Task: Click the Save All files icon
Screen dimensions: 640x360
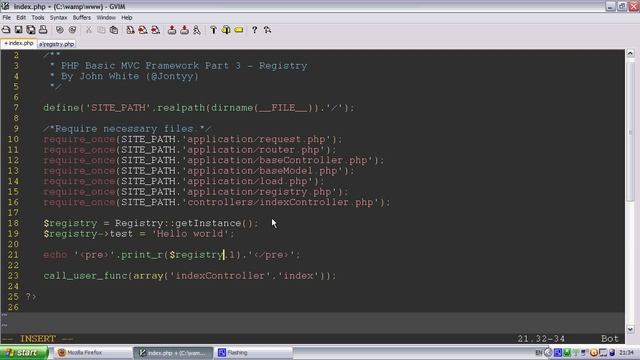Action: (x=31, y=30)
